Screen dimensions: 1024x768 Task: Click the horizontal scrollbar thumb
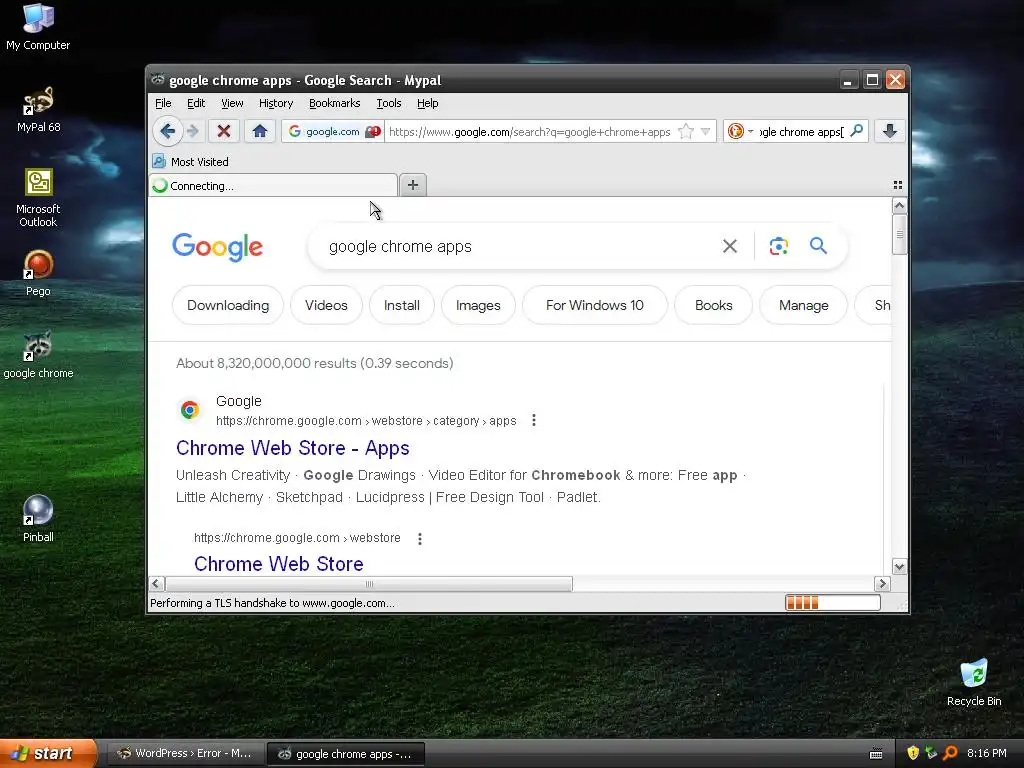pos(369,583)
